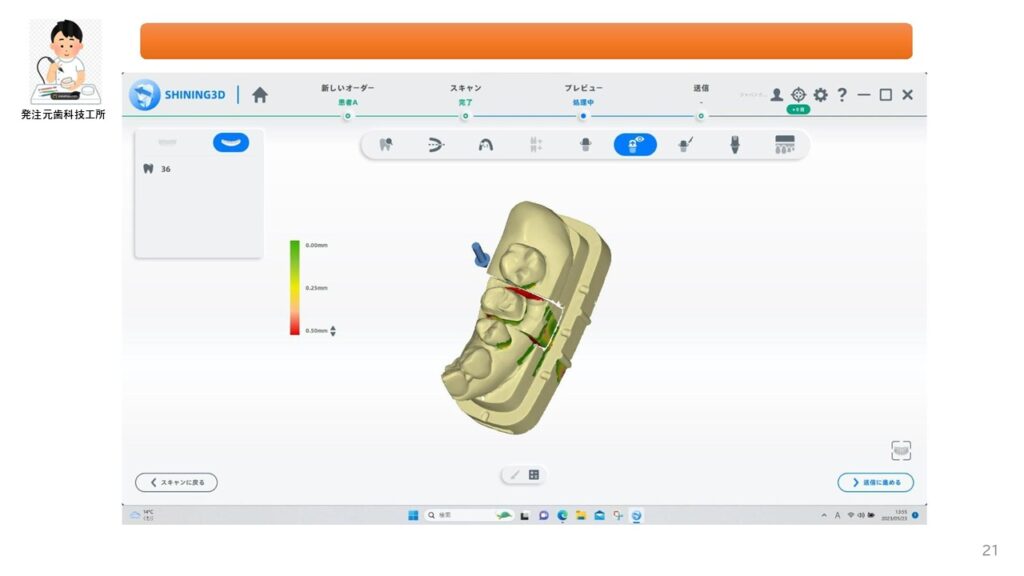The height and width of the screenshot is (576, 1024).
Task: Toggle the grid view button at bottom
Action: (534, 475)
